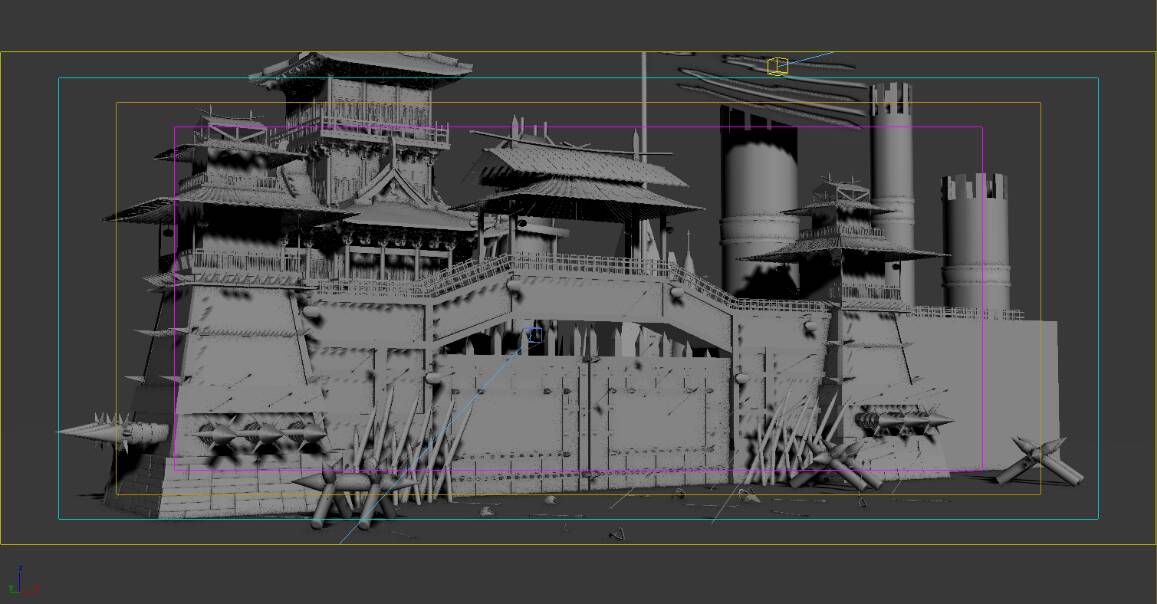Select the tall flagpole behind the center pavilion
Image resolution: width=1157 pixels, height=604 pixels.
(643, 107)
